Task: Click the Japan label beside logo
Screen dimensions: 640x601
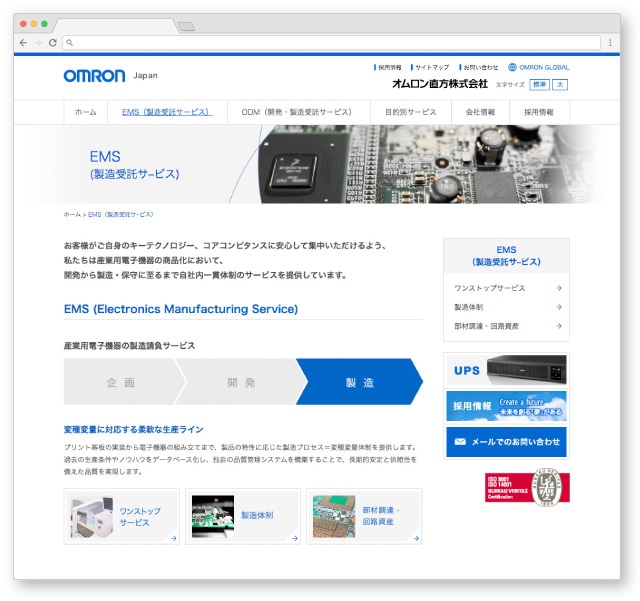Action: pyautogui.click(x=145, y=76)
